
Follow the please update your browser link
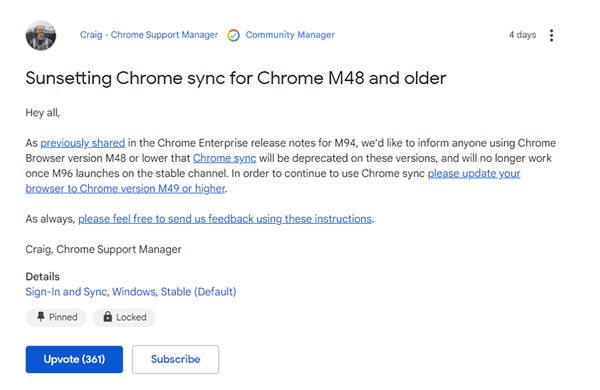[x=474, y=173]
